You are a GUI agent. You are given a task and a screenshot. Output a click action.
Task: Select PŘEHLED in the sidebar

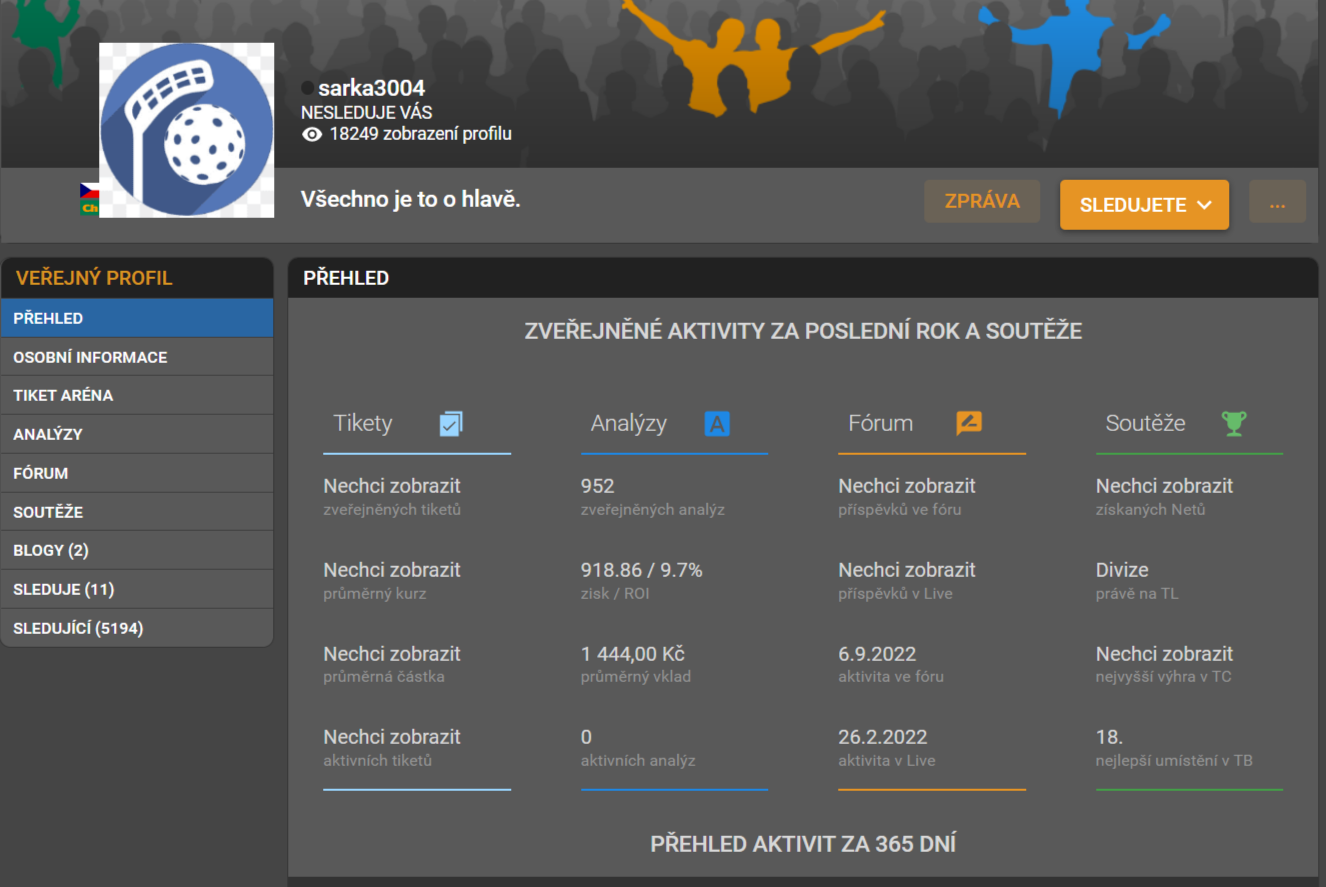[137, 318]
